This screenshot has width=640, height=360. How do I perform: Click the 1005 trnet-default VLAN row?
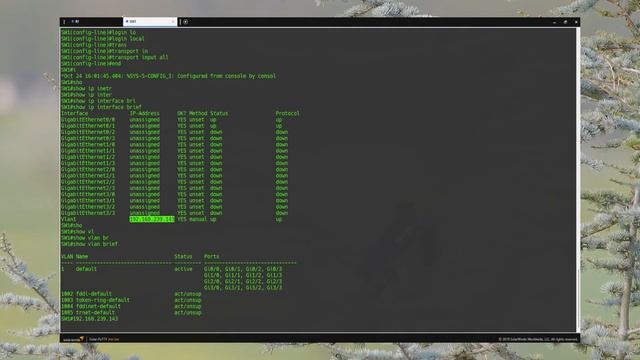coord(131,313)
